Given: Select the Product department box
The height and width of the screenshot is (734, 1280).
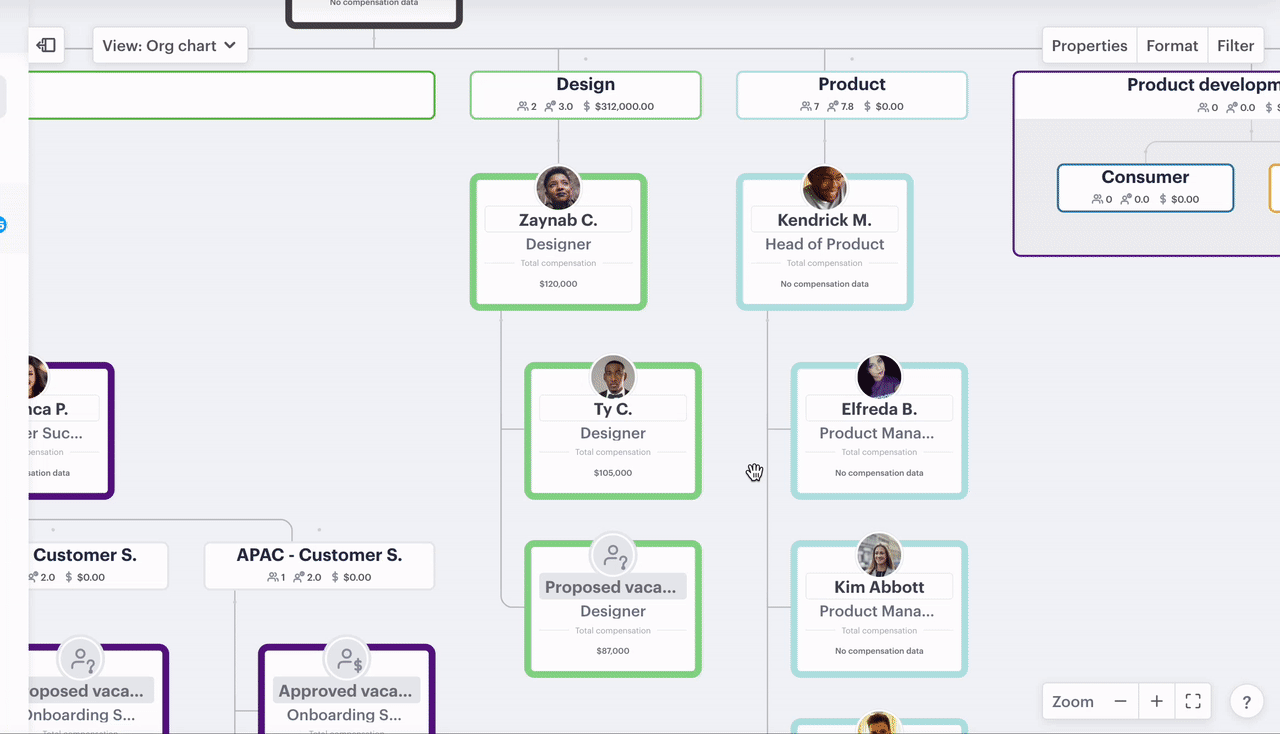Looking at the screenshot, I should coord(851,95).
